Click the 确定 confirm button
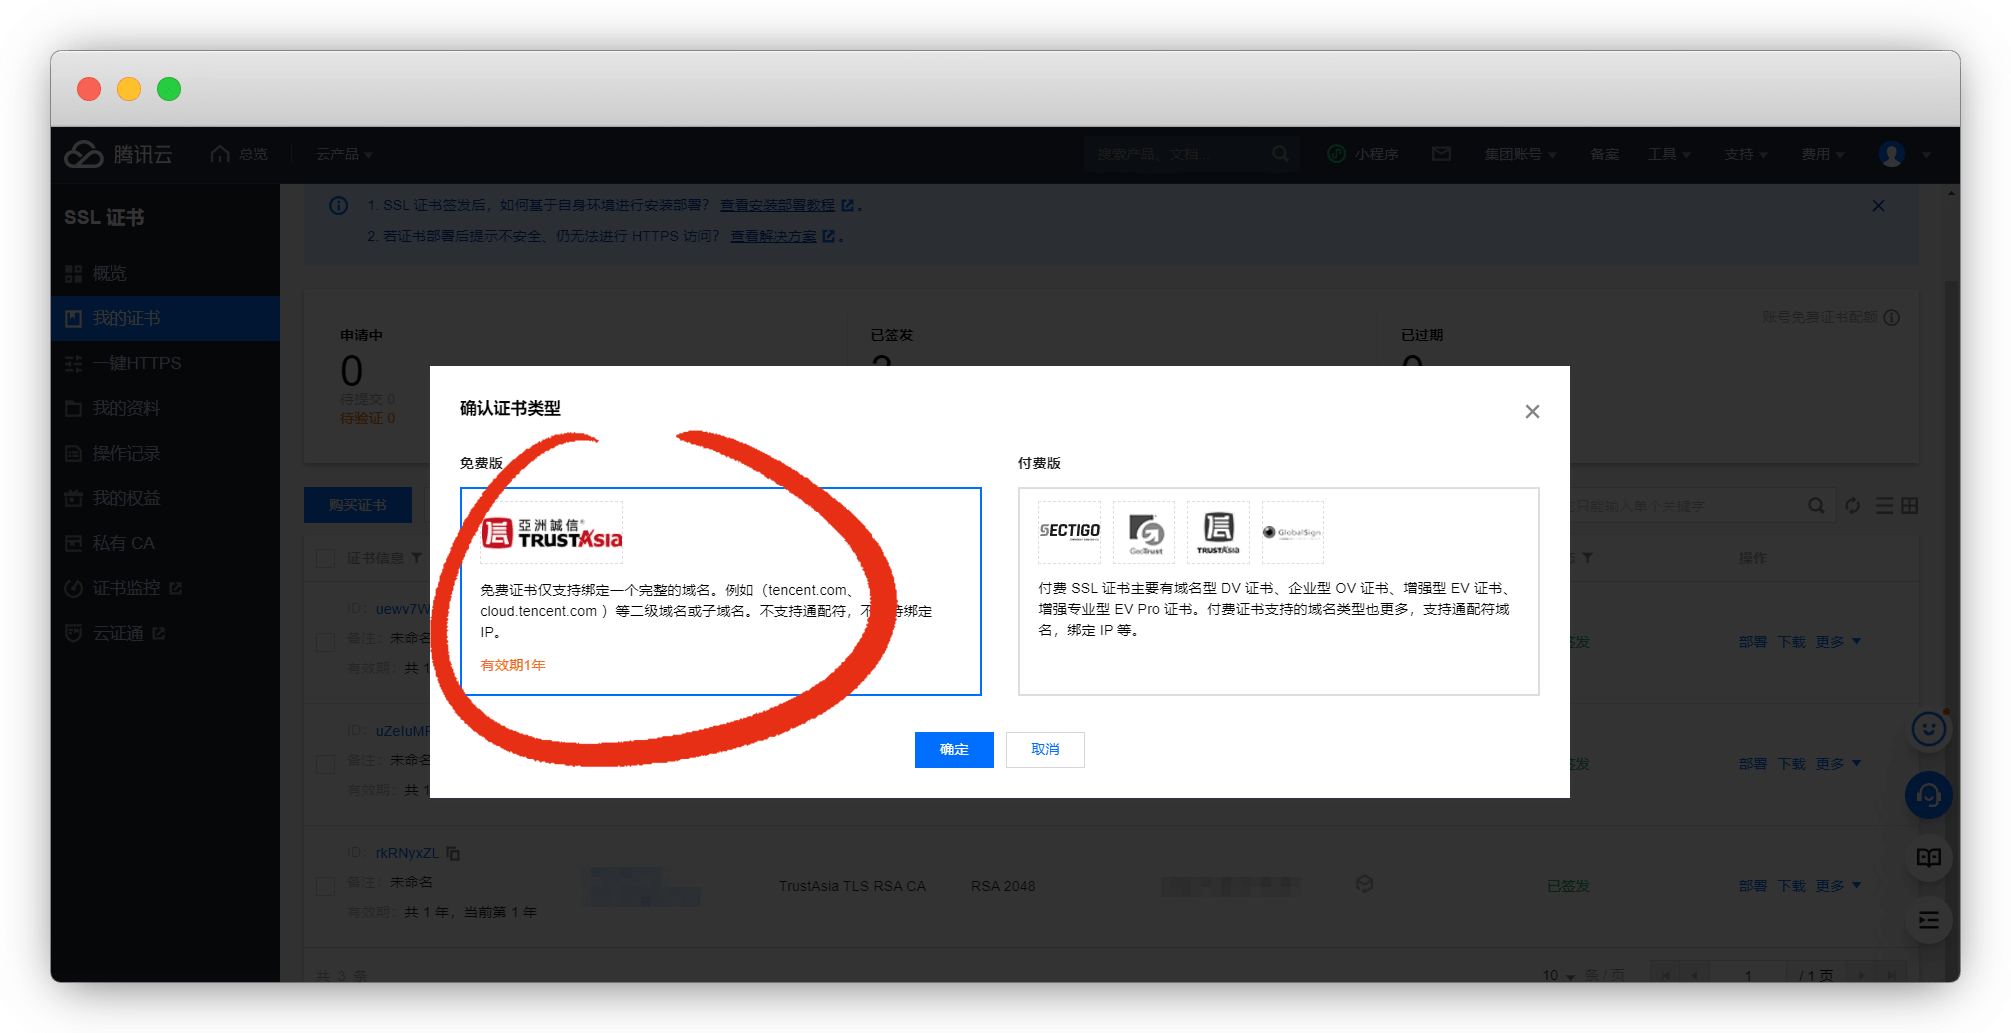 point(953,750)
